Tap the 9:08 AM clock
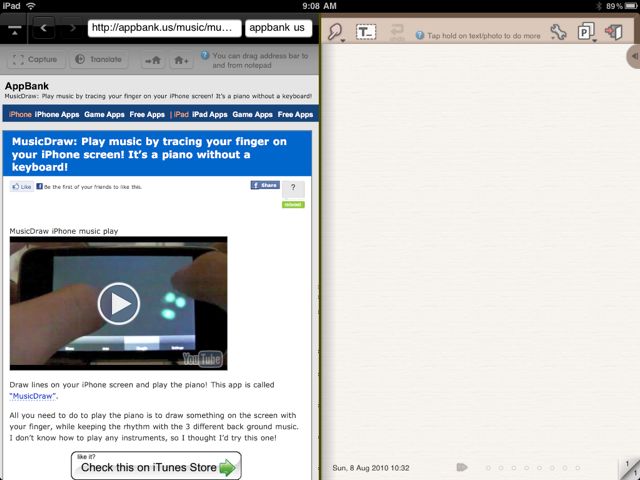 pyautogui.click(x=320, y=6)
